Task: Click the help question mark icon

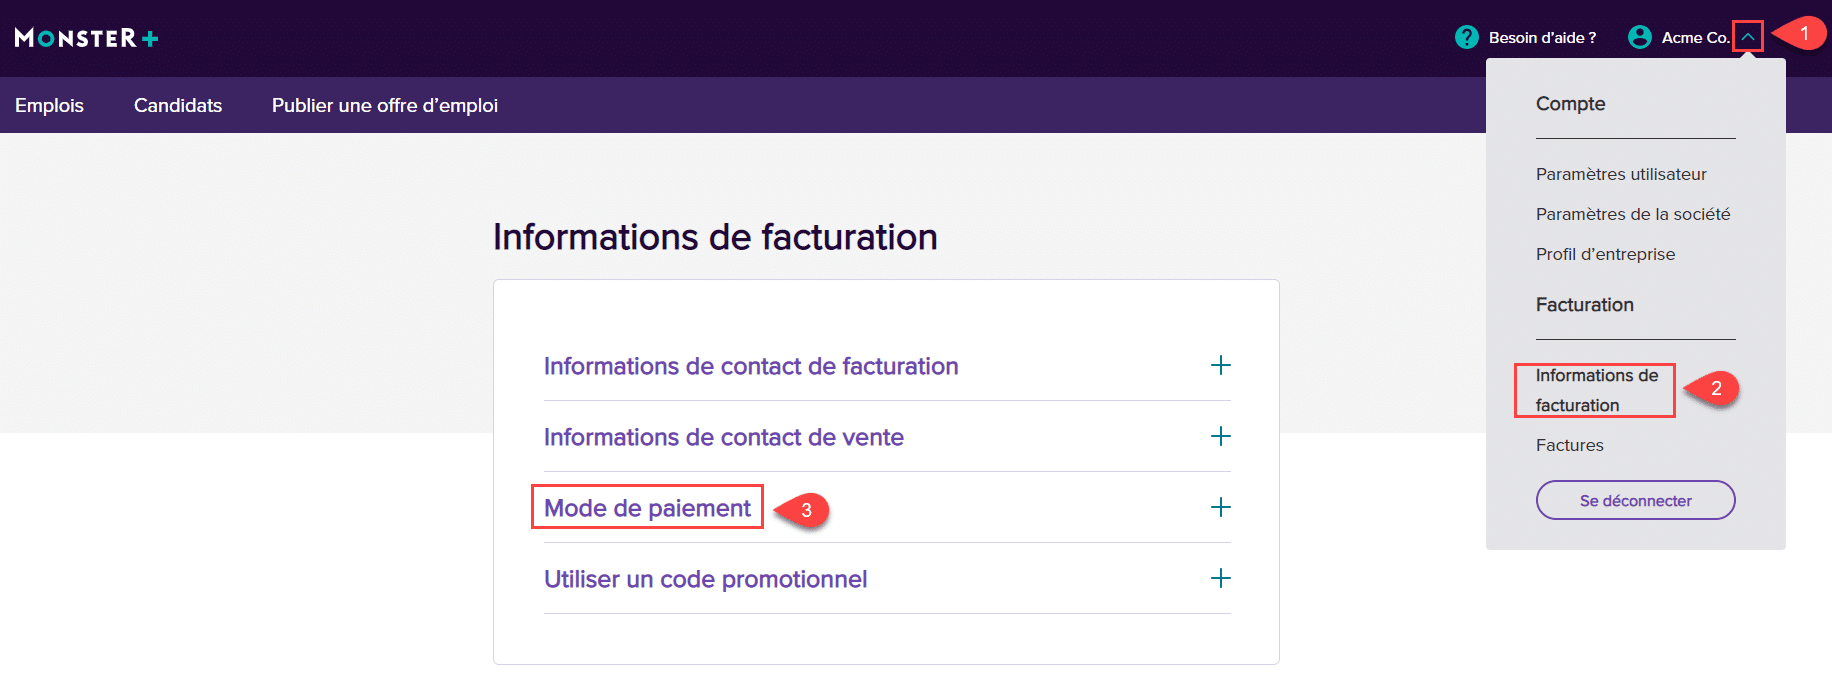Action: 1466,37
